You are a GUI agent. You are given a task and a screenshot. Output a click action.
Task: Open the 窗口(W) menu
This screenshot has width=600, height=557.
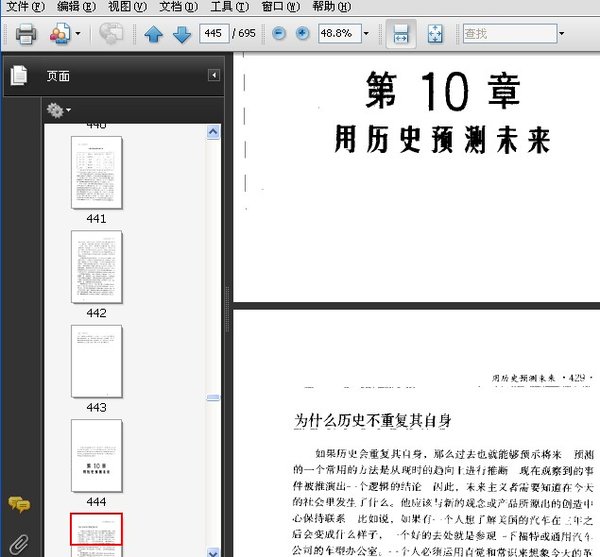tap(280, 7)
